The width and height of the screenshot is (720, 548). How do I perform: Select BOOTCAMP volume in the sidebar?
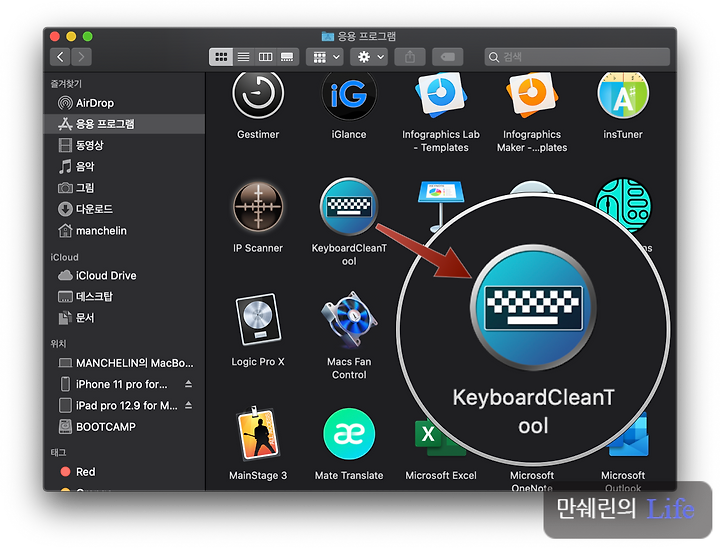click(x=124, y=427)
